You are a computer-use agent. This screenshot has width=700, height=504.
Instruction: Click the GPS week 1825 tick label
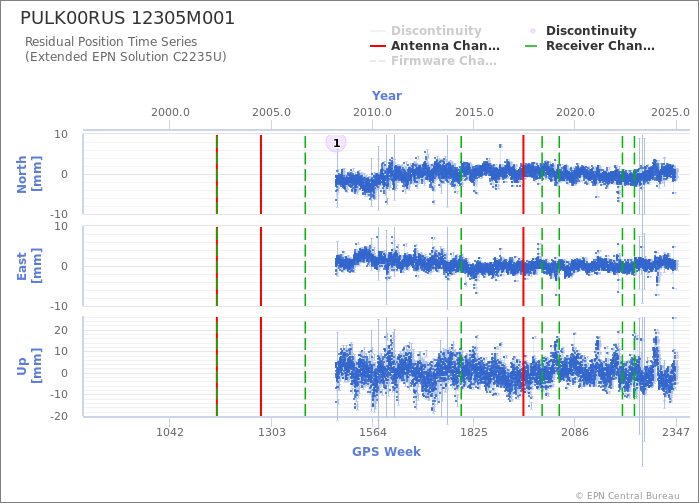click(x=474, y=432)
